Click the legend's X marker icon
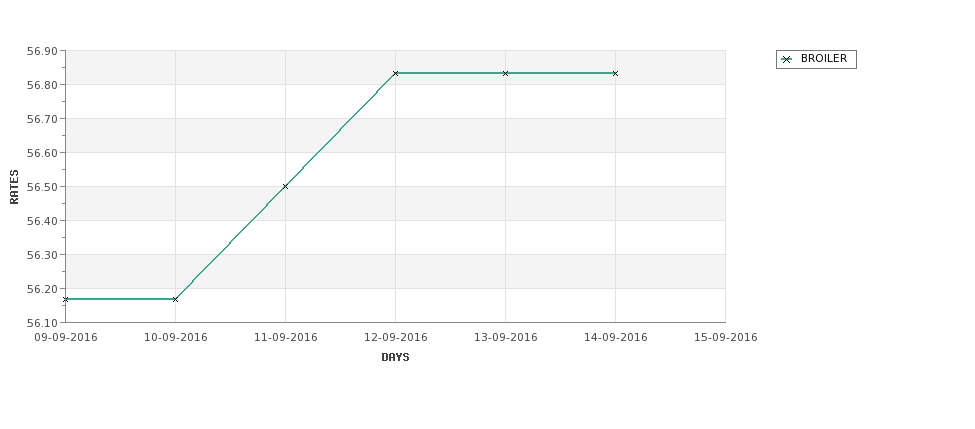 pyautogui.click(x=787, y=60)
